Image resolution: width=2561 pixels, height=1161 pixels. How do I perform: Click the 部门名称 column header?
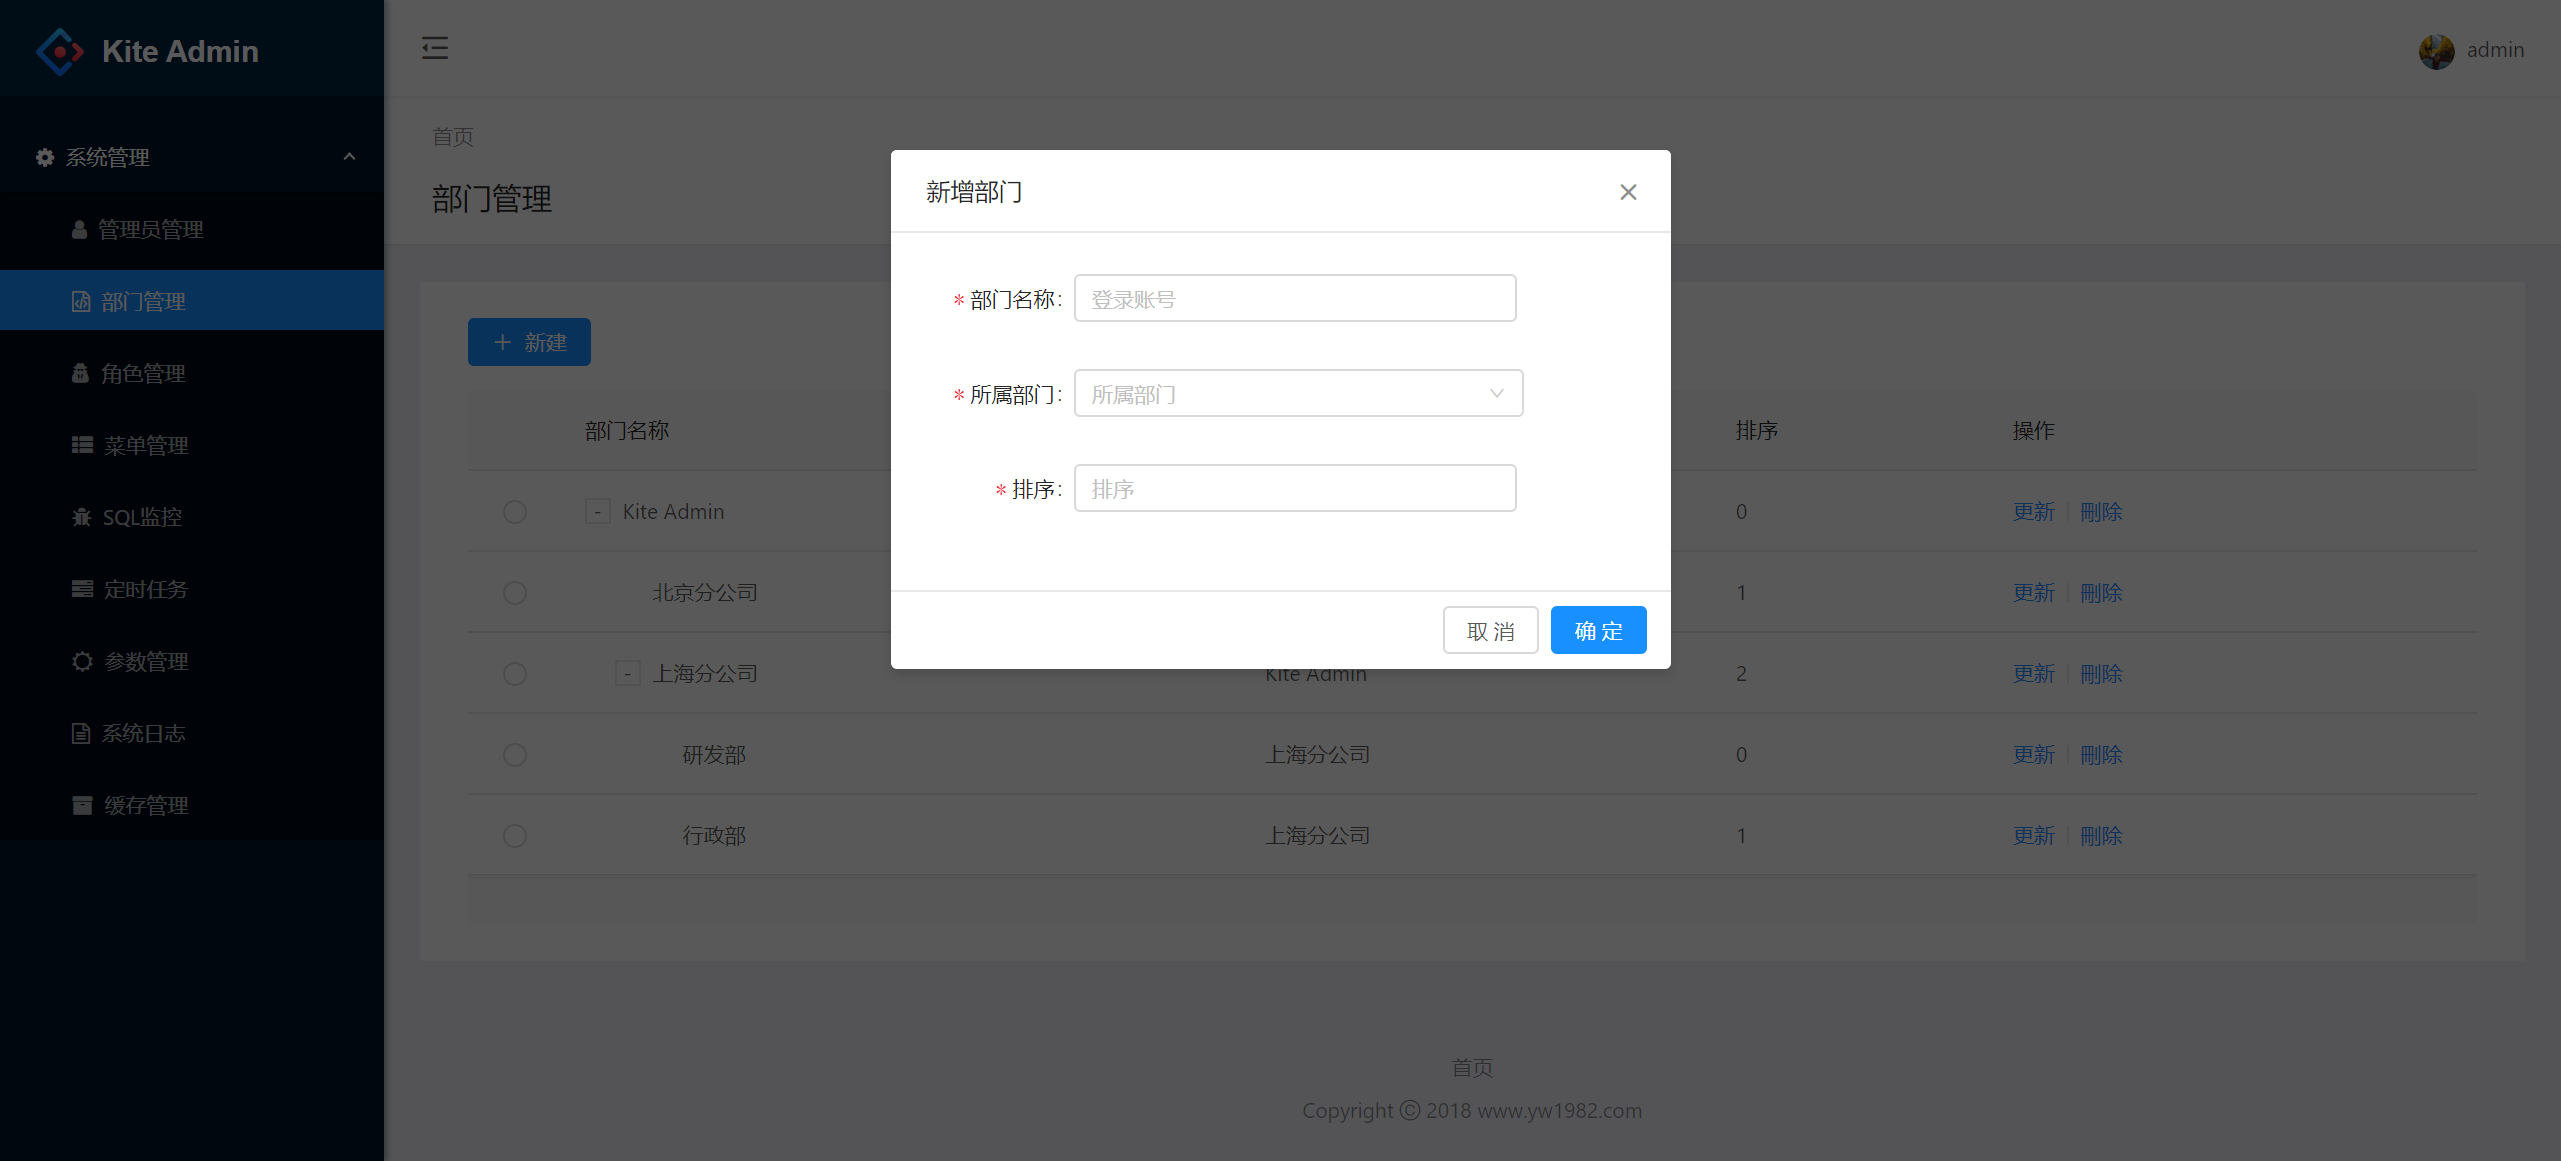coord(627,431)
